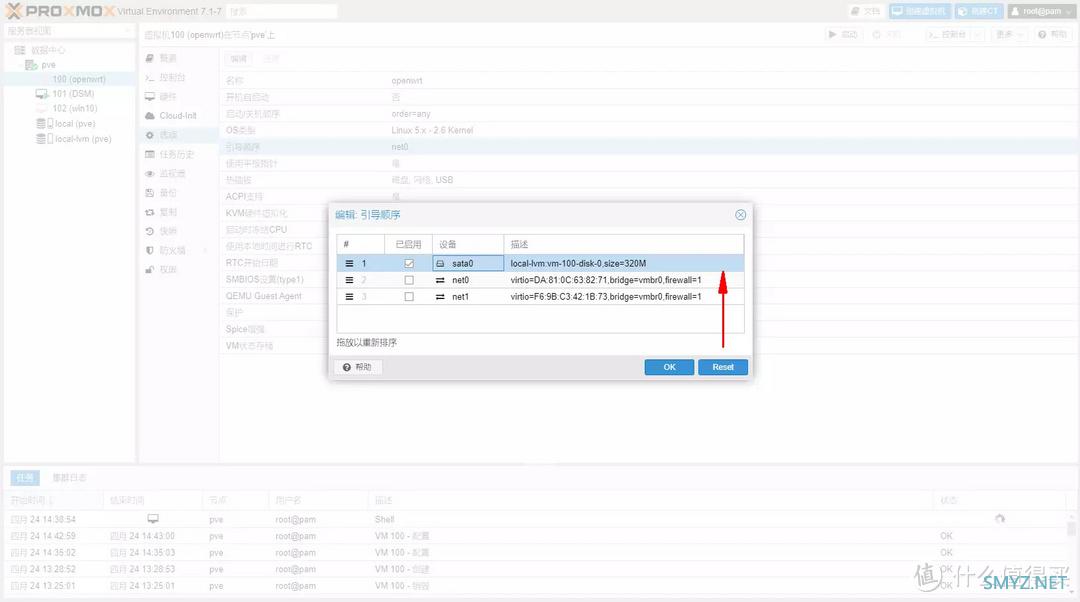Click the task history icon in VM menu

(x=149, y=155)
